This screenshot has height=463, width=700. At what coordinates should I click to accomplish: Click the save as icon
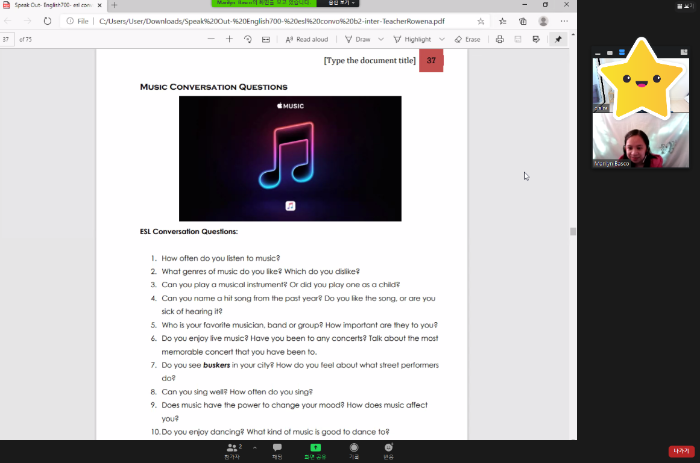tap(536, 39)
